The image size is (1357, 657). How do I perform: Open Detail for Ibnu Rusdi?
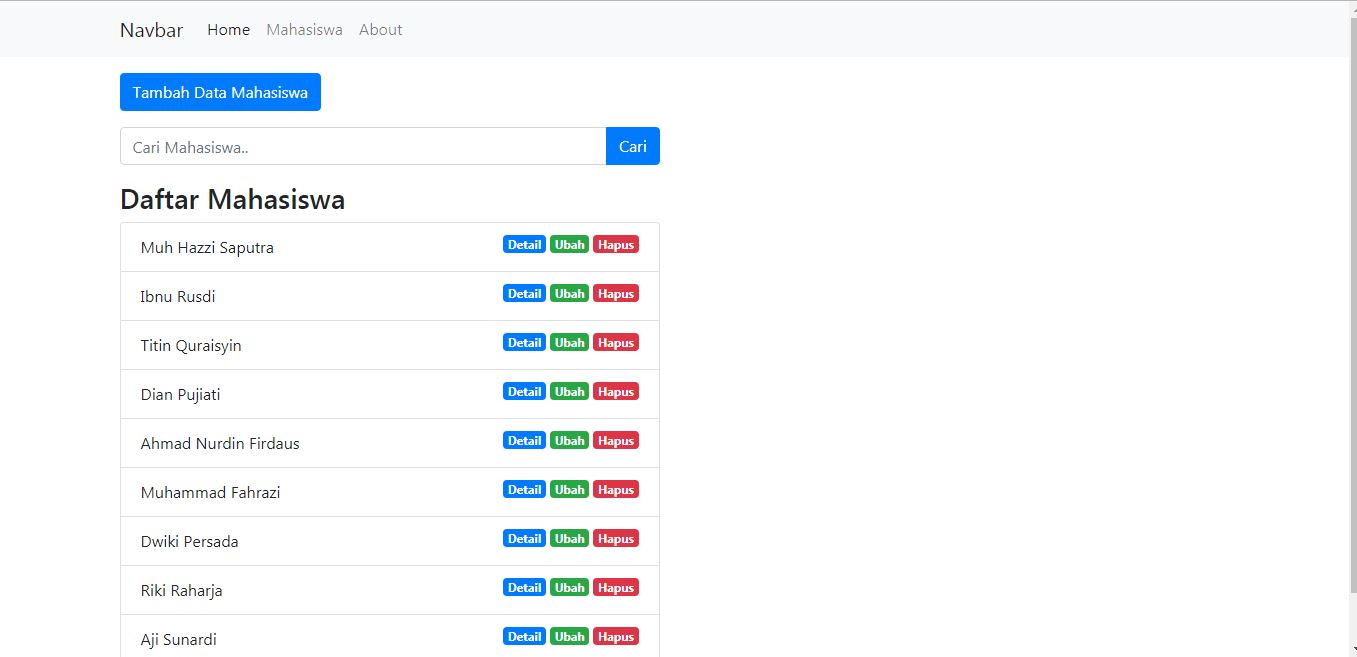[x=524, y=294]
